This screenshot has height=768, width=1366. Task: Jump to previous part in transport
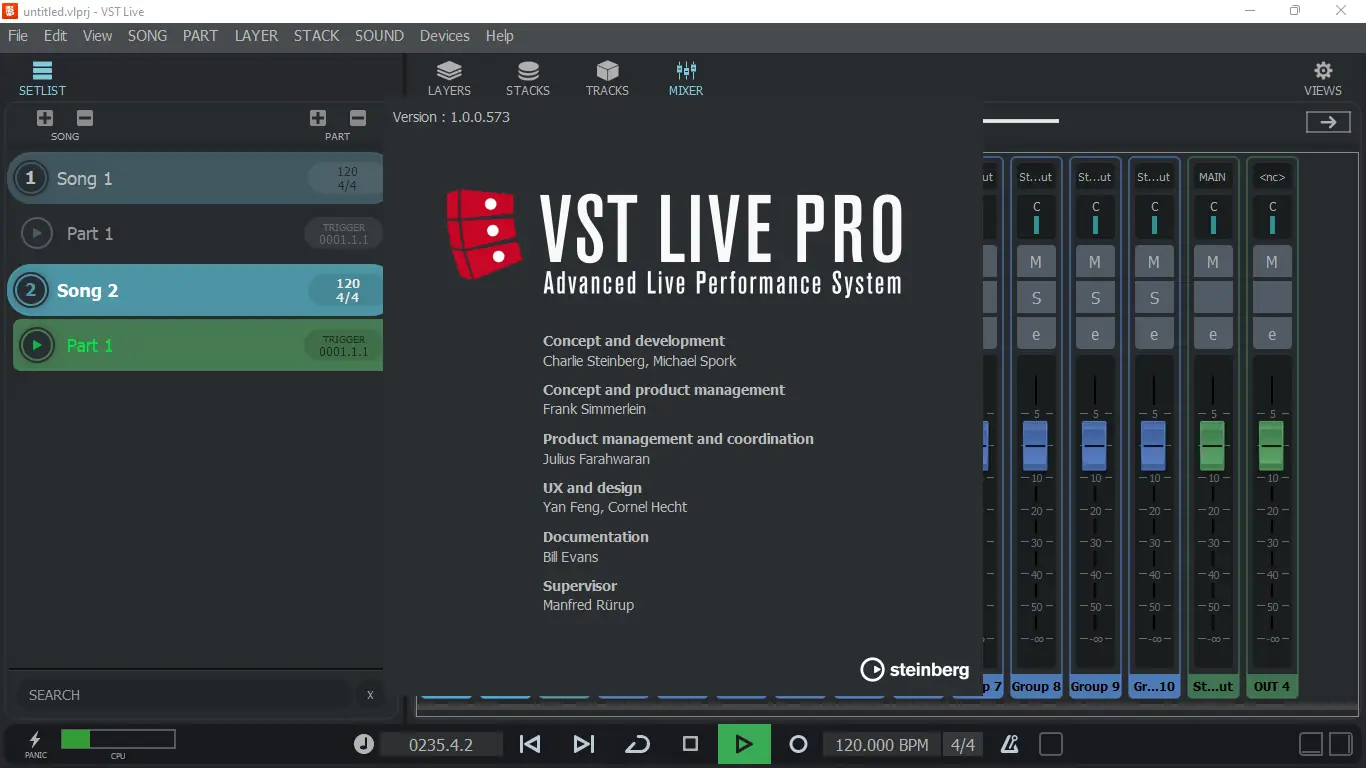pyautogui.click(x=530, y=744)
